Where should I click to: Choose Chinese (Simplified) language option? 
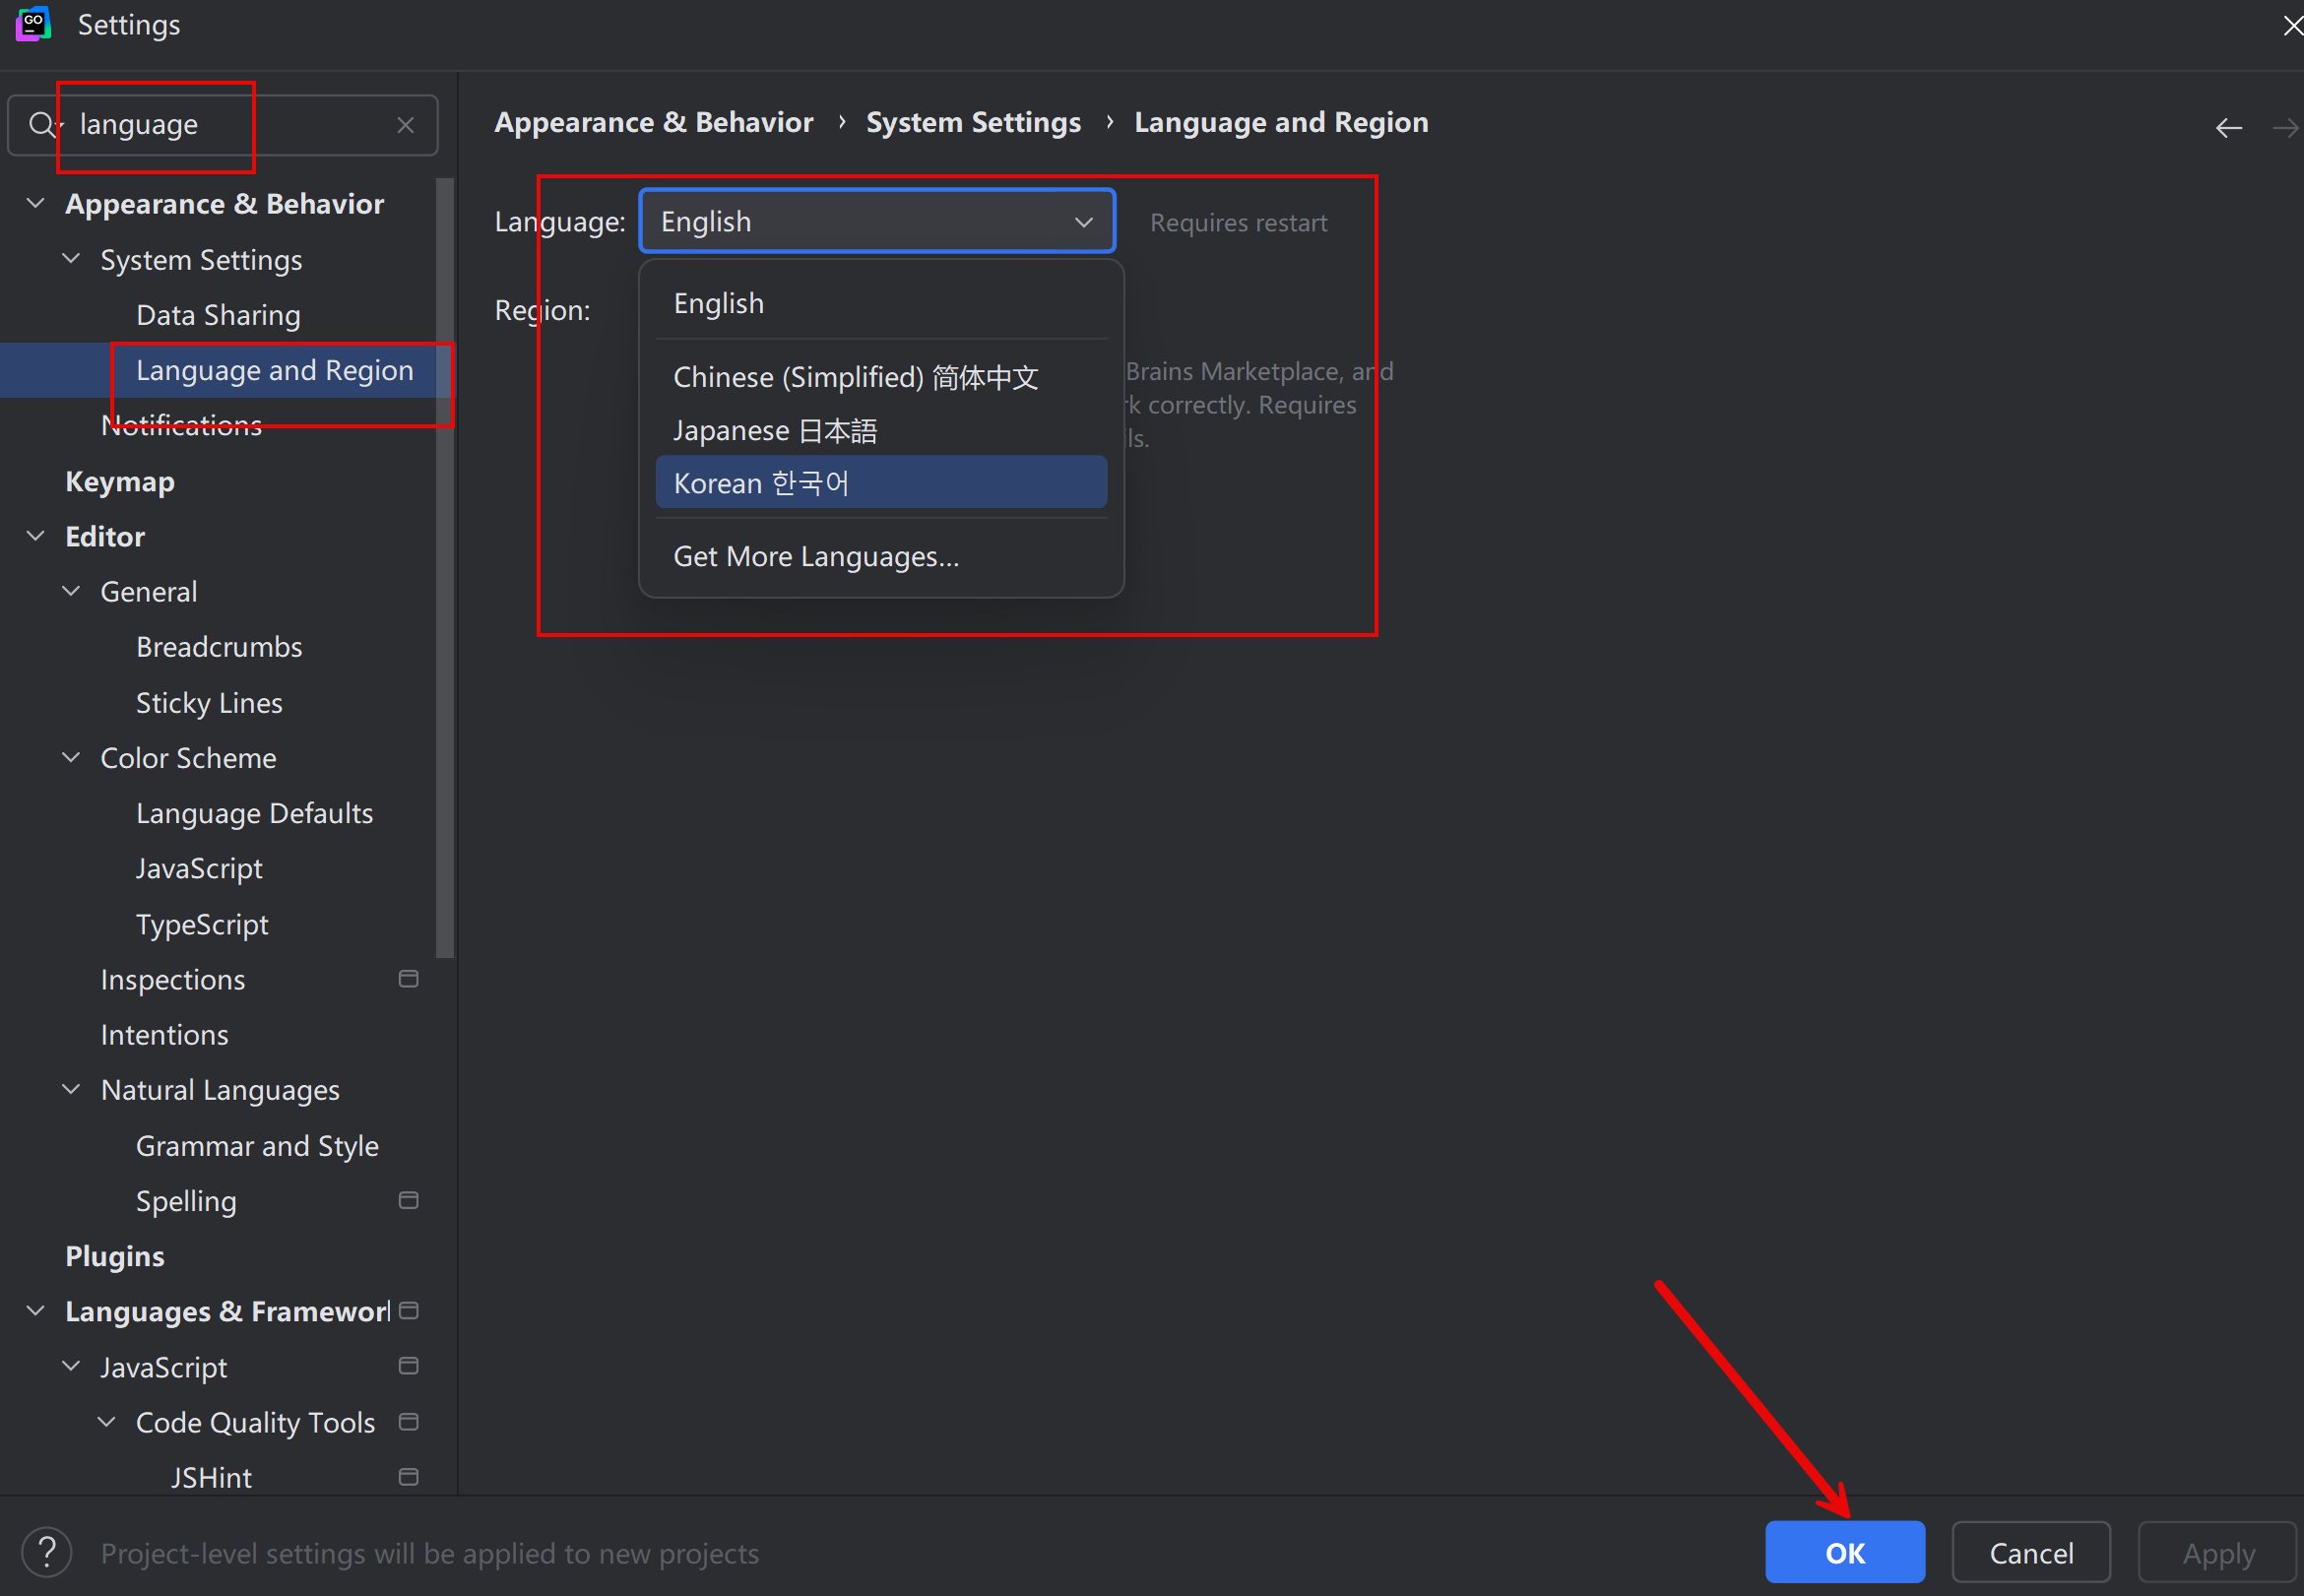tap(856, 377)
